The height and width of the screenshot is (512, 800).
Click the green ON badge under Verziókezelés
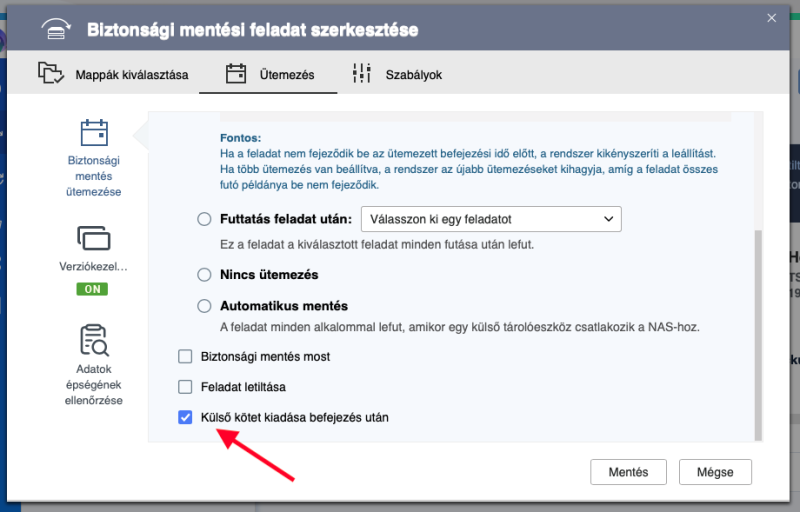(x=92, y=289)
